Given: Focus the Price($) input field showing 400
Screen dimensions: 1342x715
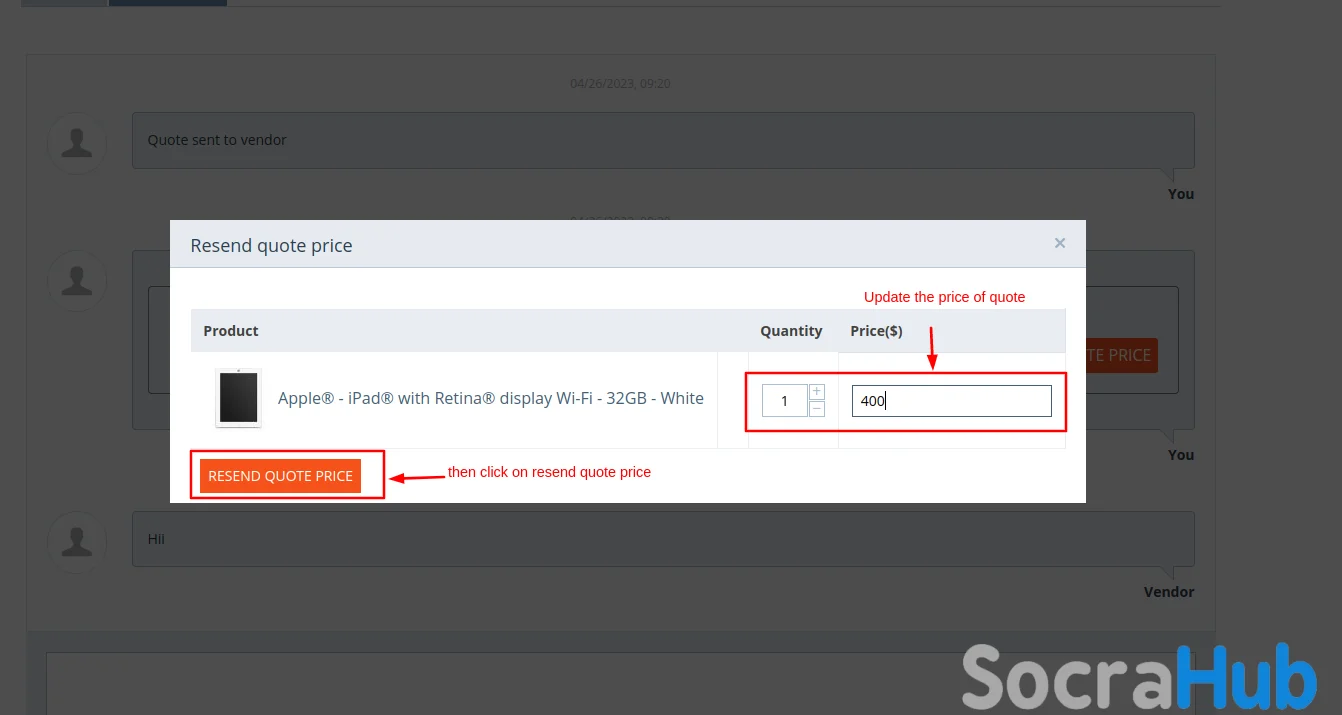Looking at the screenshot, I should click(951, 401).
